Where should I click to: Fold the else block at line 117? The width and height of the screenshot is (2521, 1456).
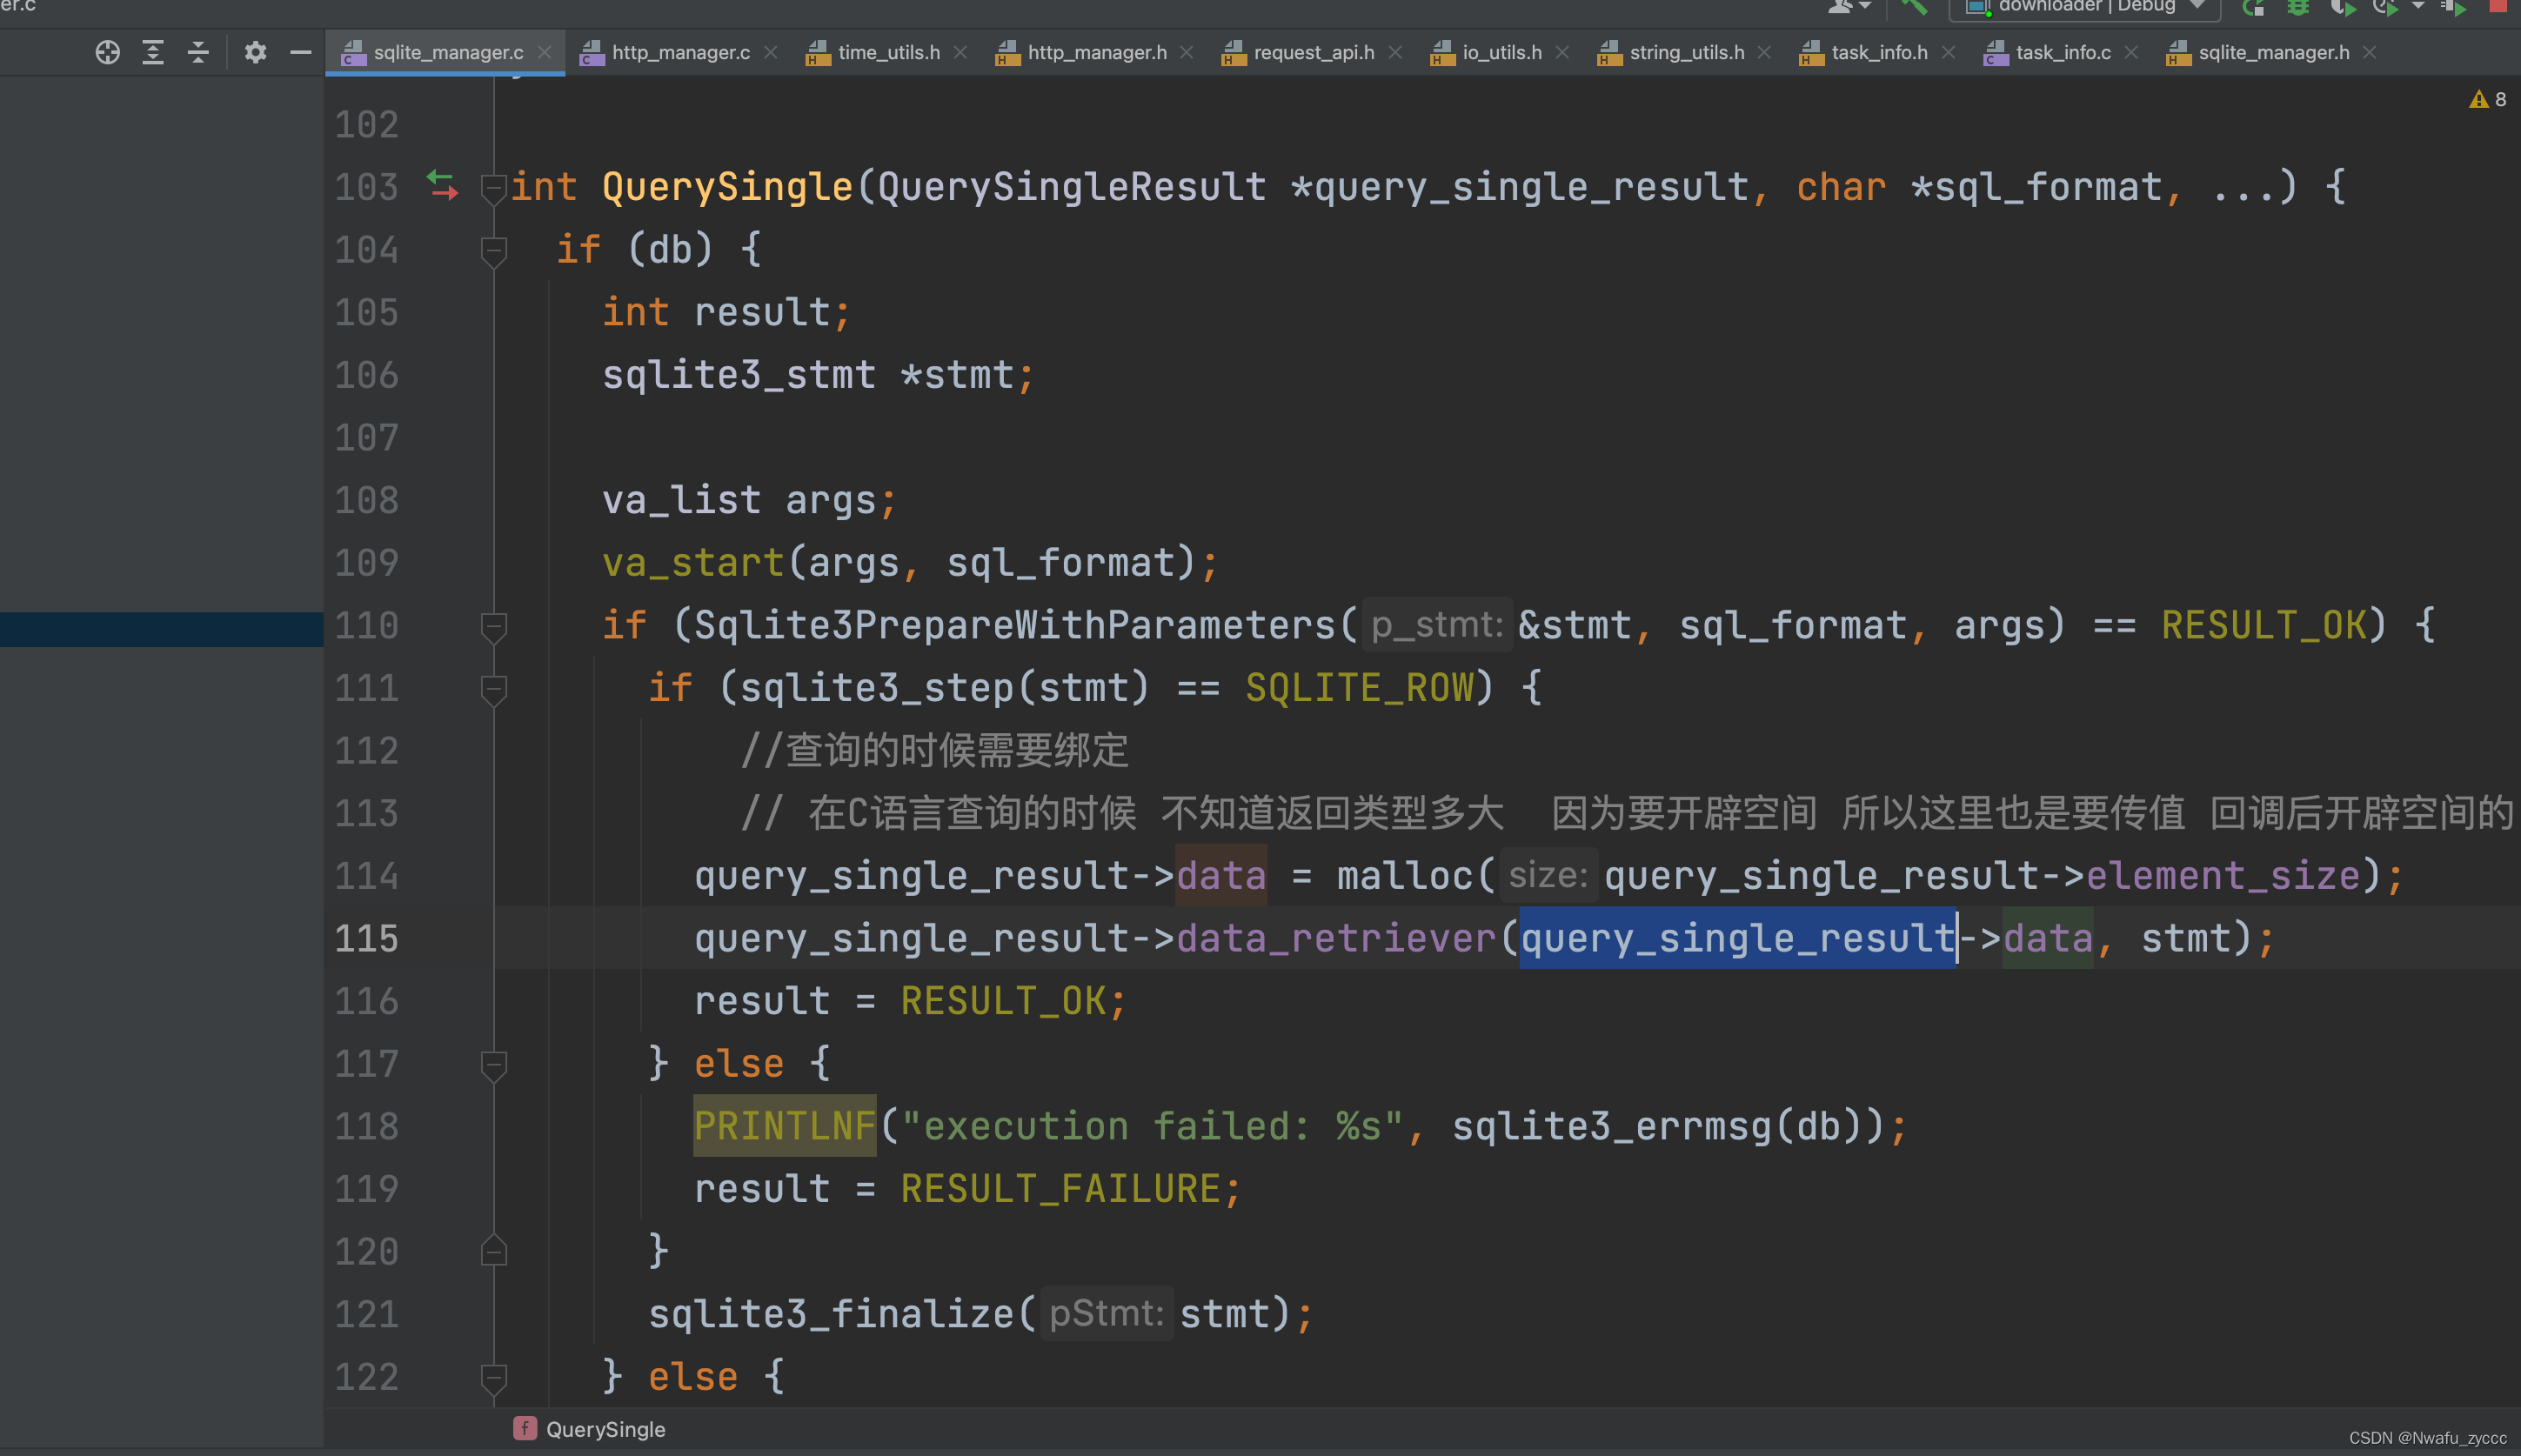click(493, 1064)
